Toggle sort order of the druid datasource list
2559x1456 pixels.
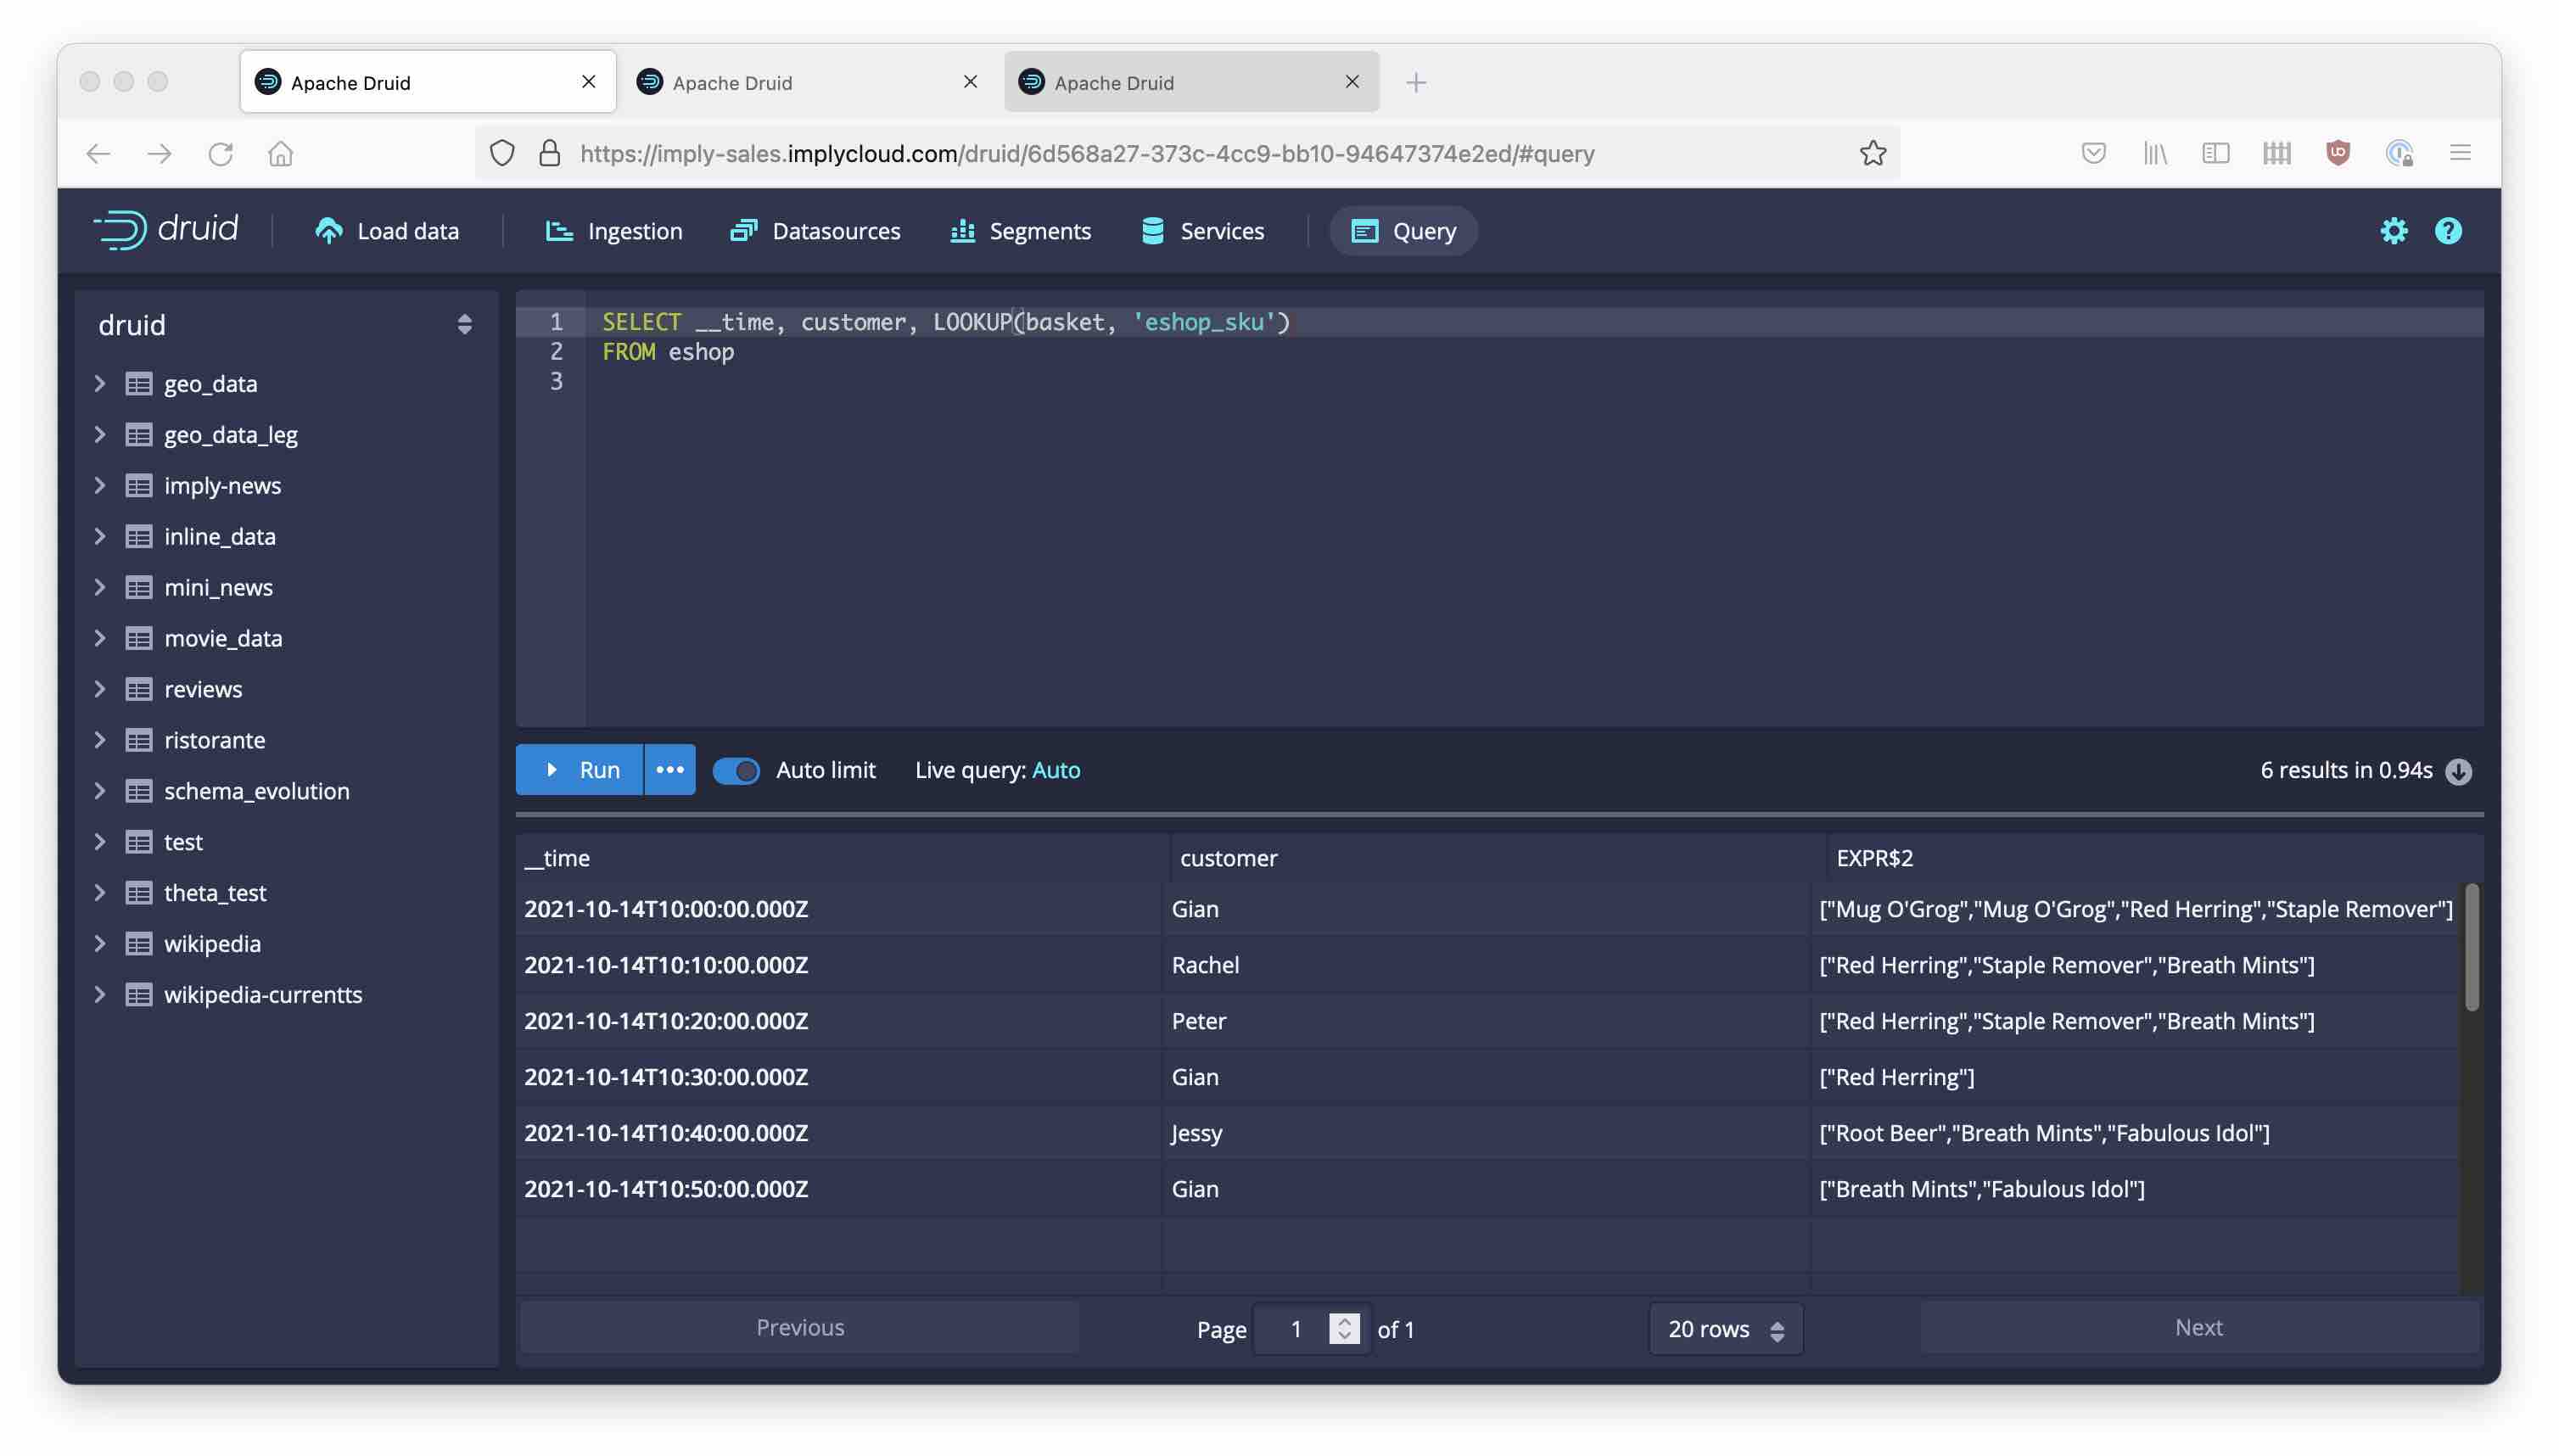pos(464,324)
